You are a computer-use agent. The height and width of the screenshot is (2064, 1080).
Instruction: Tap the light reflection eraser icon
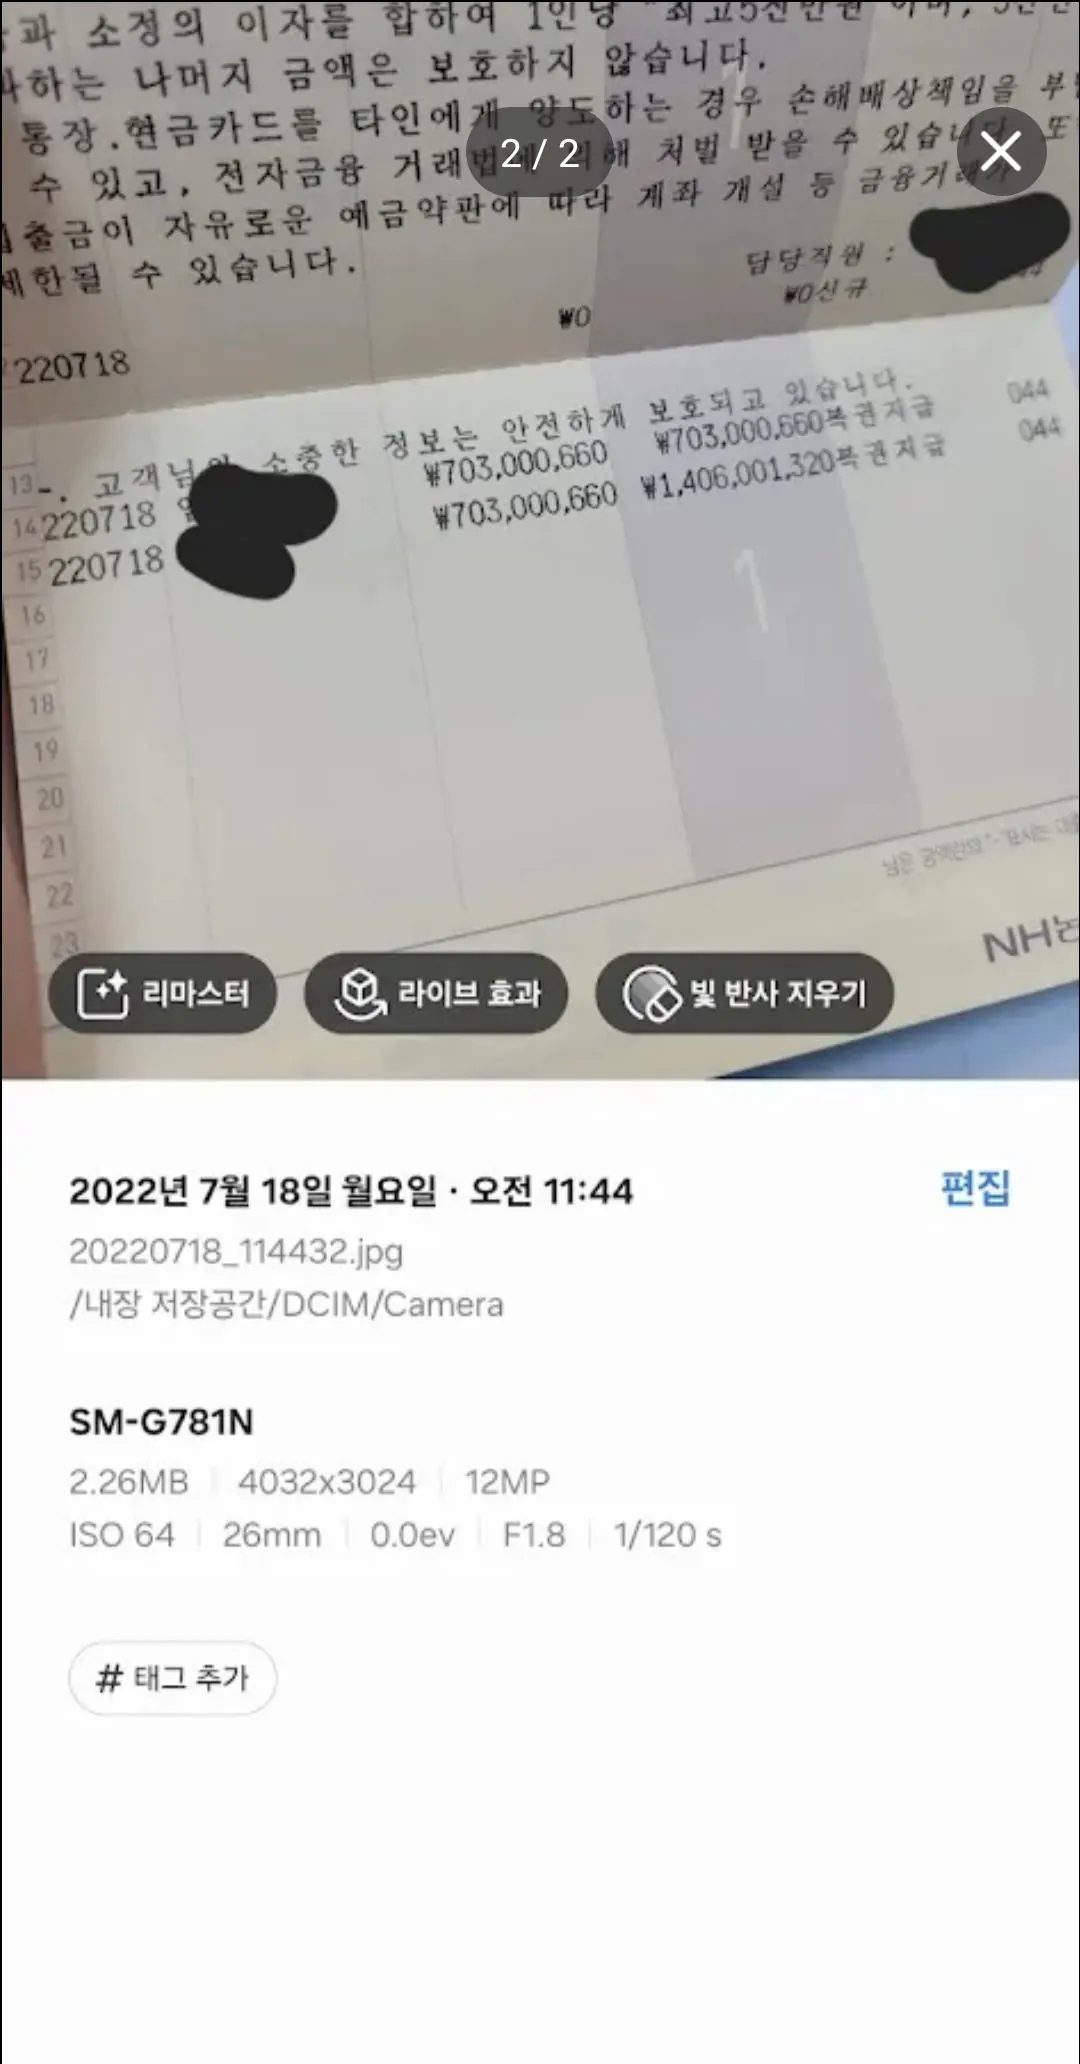[652, 993]
